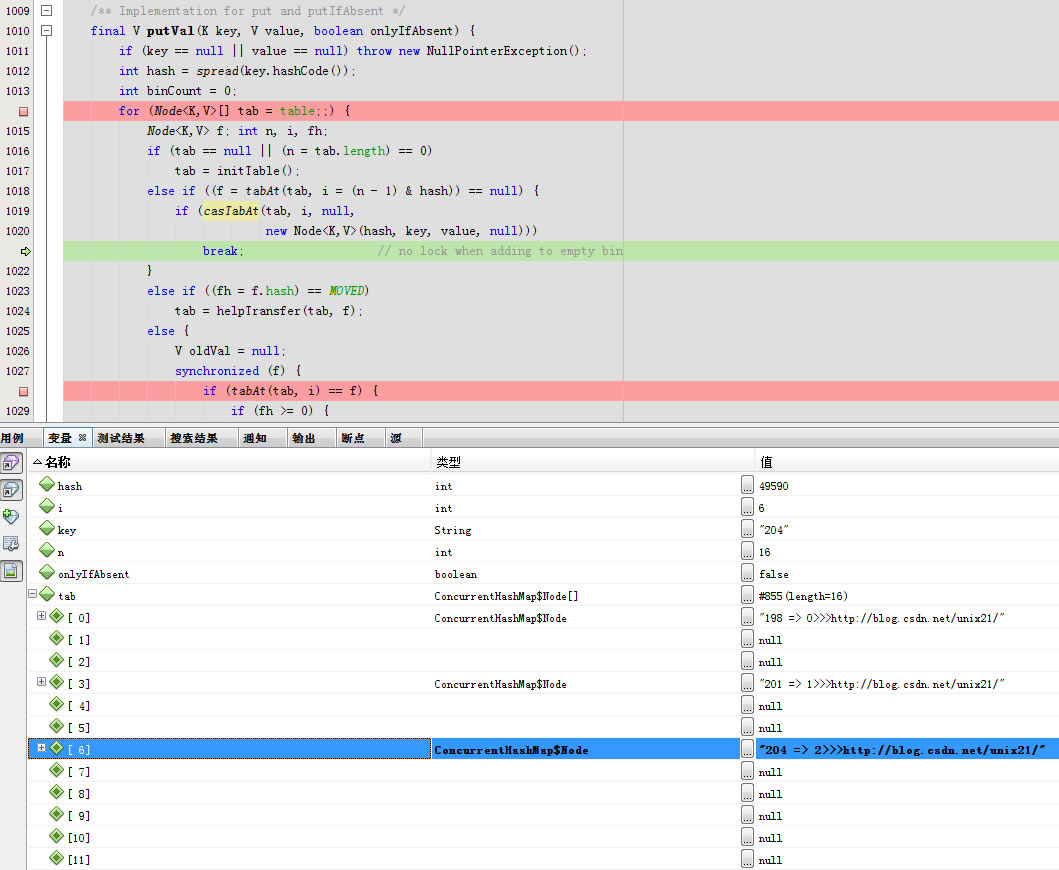Toggle breakpoint marker on the 'for' loop line

[24, 111]
